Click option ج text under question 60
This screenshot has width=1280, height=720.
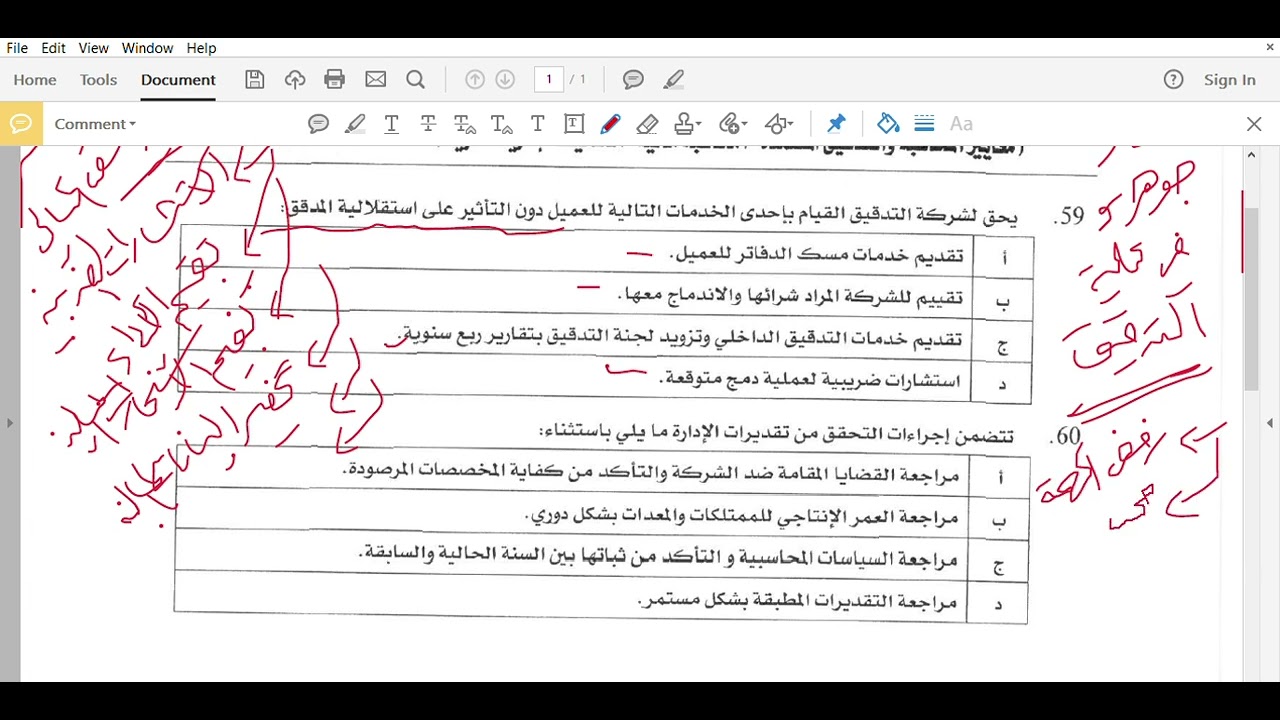point(658,557)
